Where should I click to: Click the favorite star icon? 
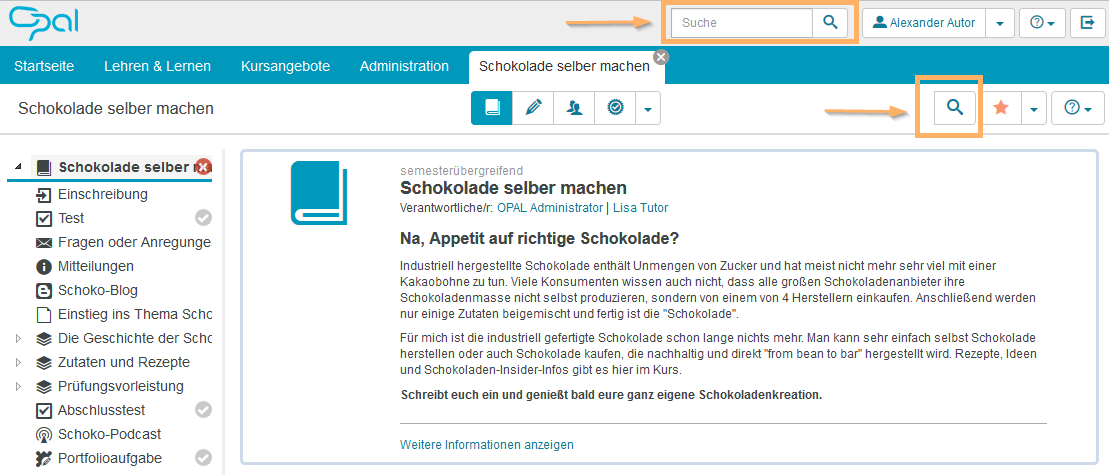point(1001,108)
